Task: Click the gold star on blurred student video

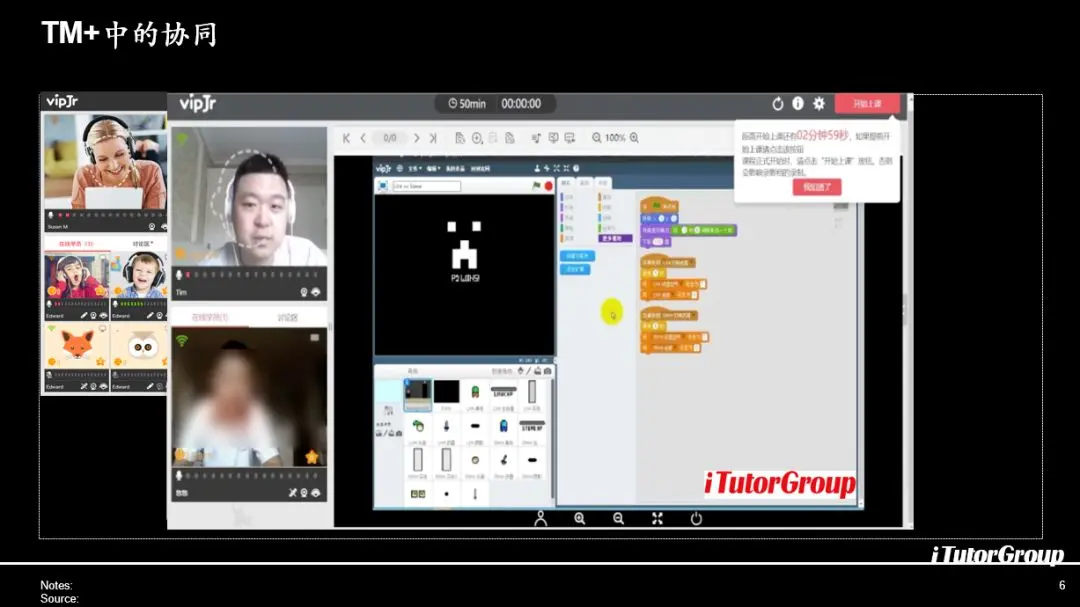Action: coord(311,457)
